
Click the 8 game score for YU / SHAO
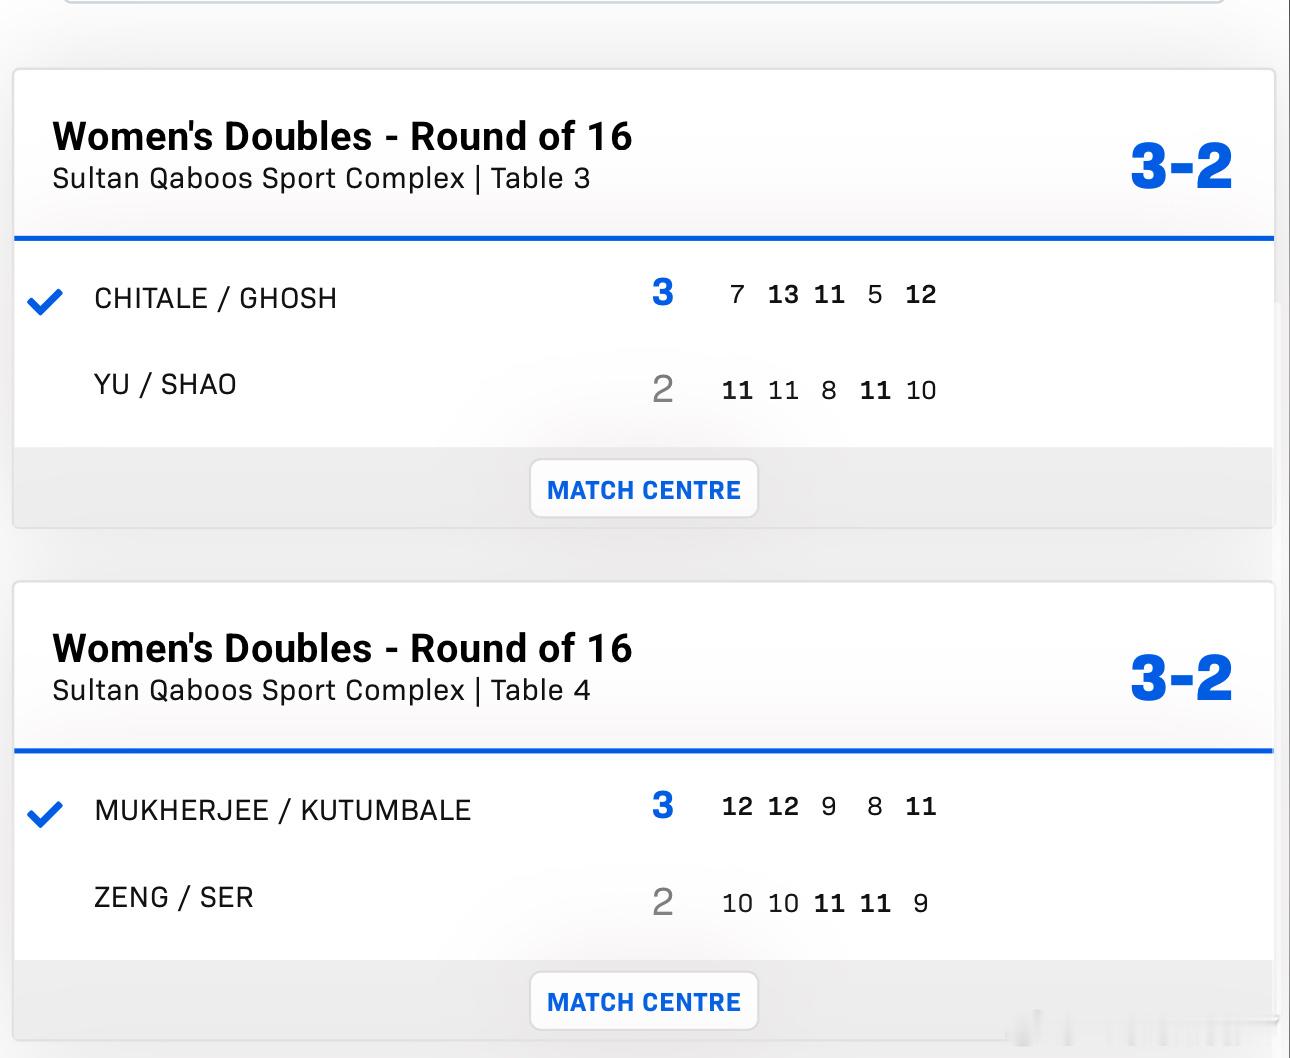[828, 390]
